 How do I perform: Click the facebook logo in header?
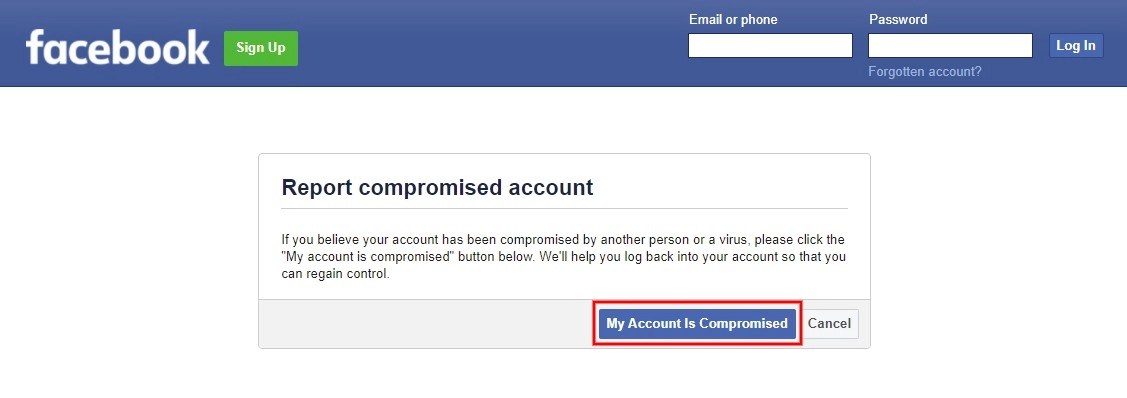(118, 47)
